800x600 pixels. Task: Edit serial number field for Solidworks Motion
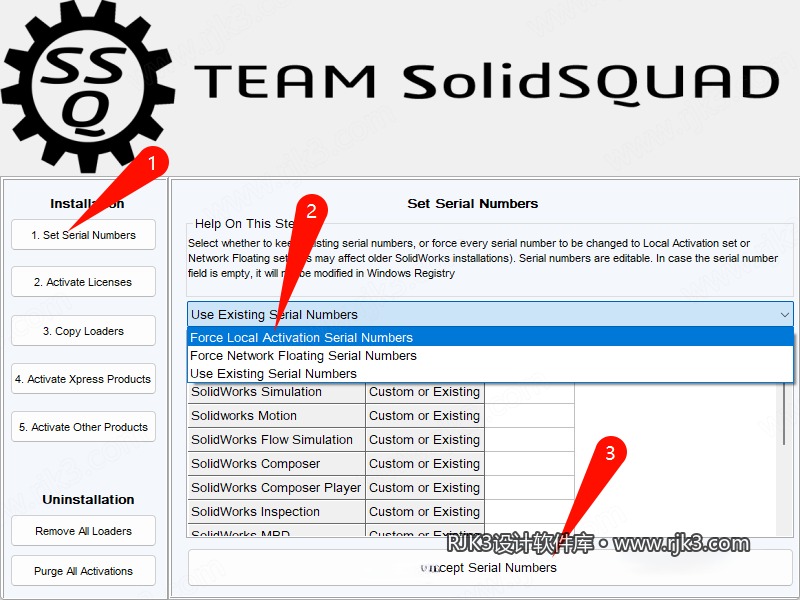pyautogui.click(x=529, y=415)
